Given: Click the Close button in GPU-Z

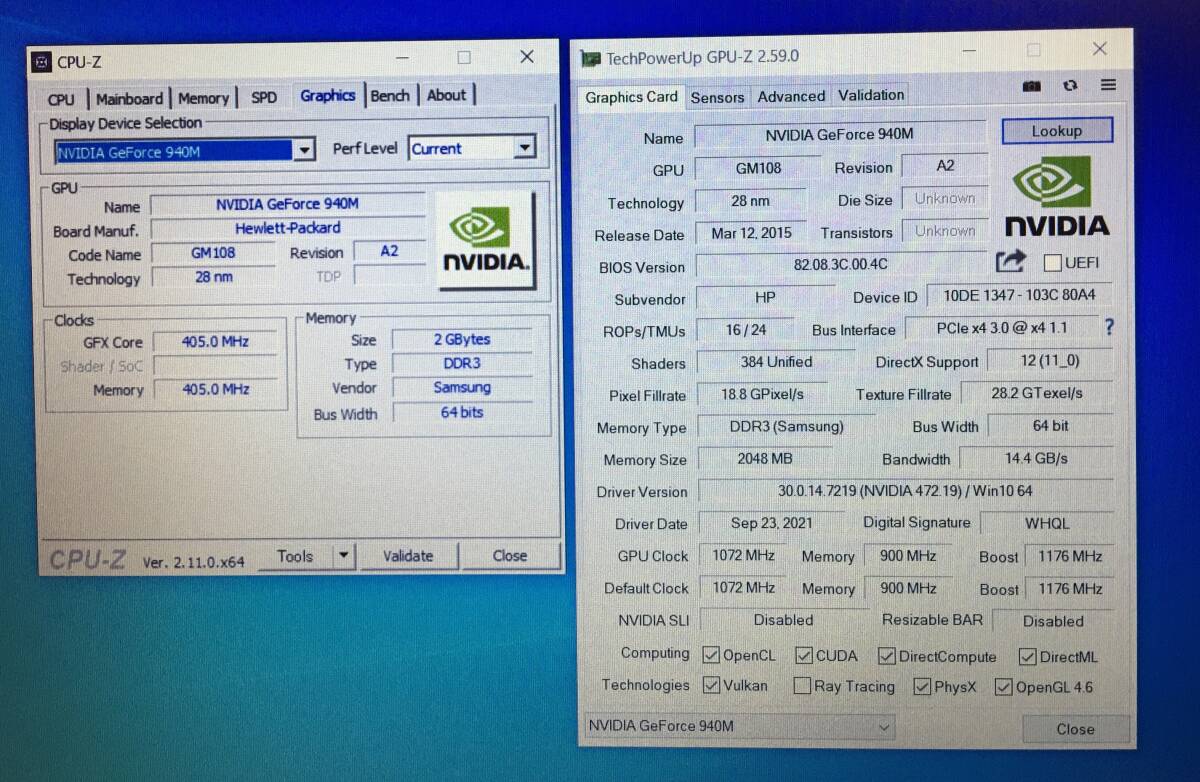Looking at the screenshot, I should pos(1075,729).
